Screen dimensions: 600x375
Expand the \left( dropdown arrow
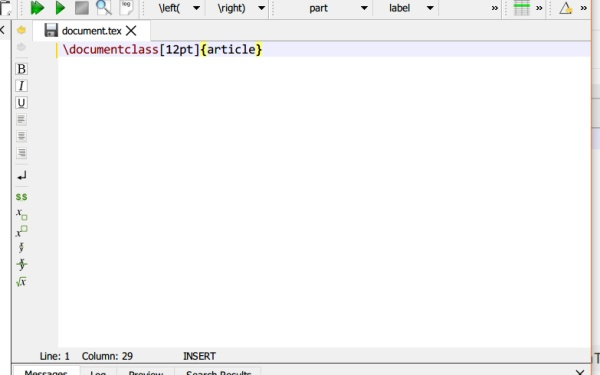[196, 8]
